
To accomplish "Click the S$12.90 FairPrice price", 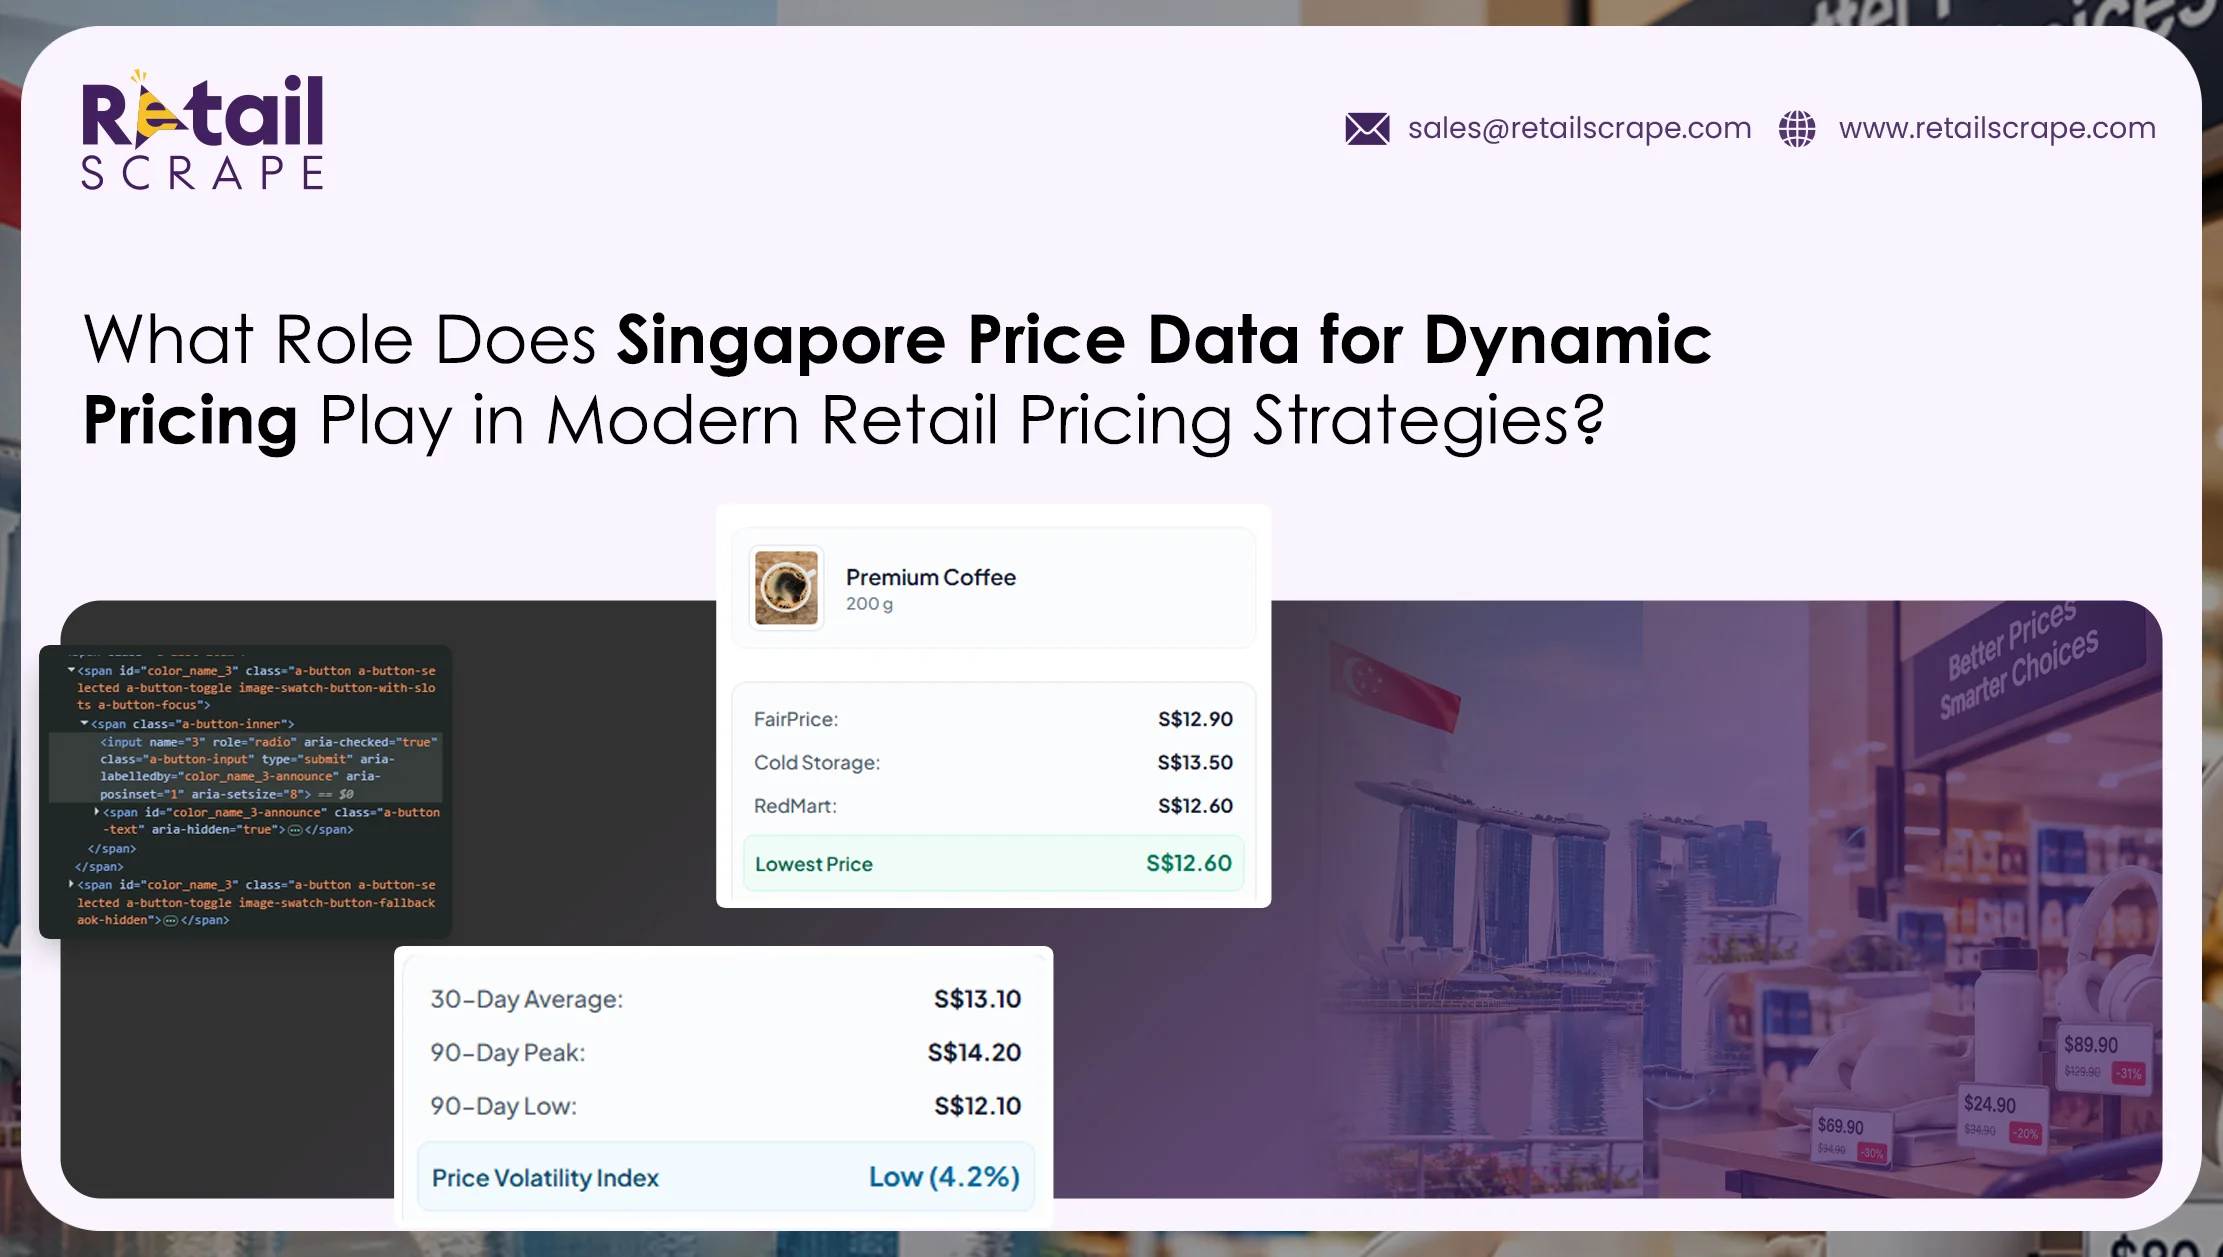I will coord(1195,719).
